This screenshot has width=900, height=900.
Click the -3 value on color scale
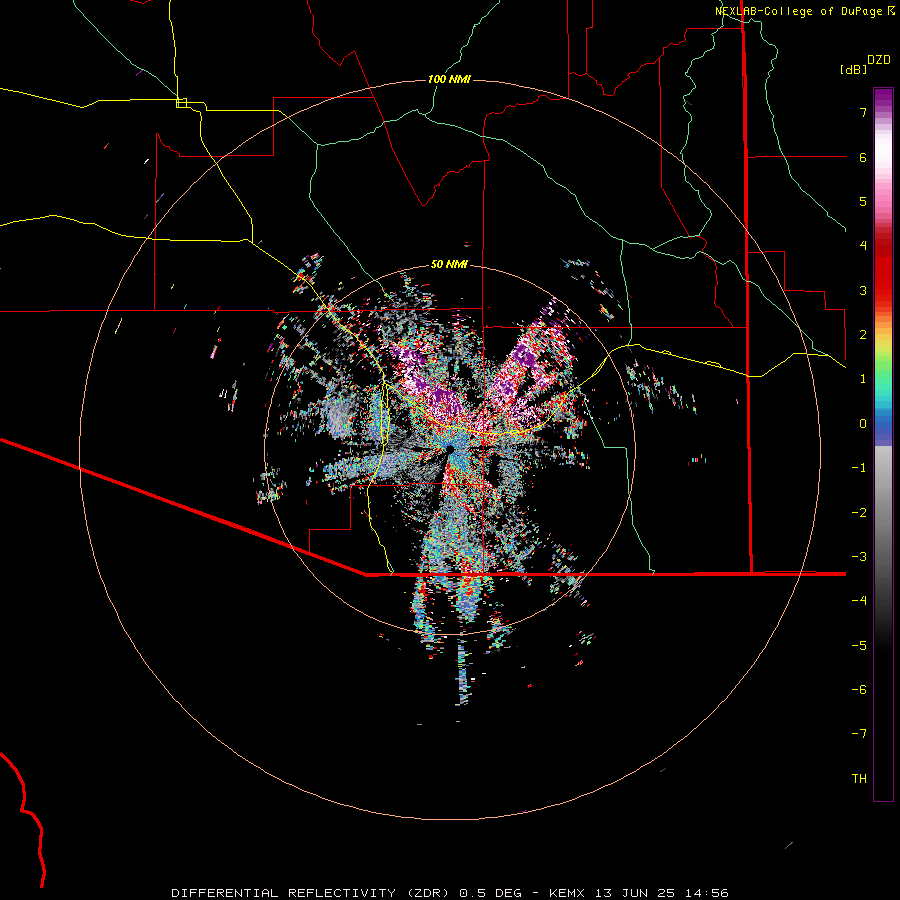click(x=859, y=557)
